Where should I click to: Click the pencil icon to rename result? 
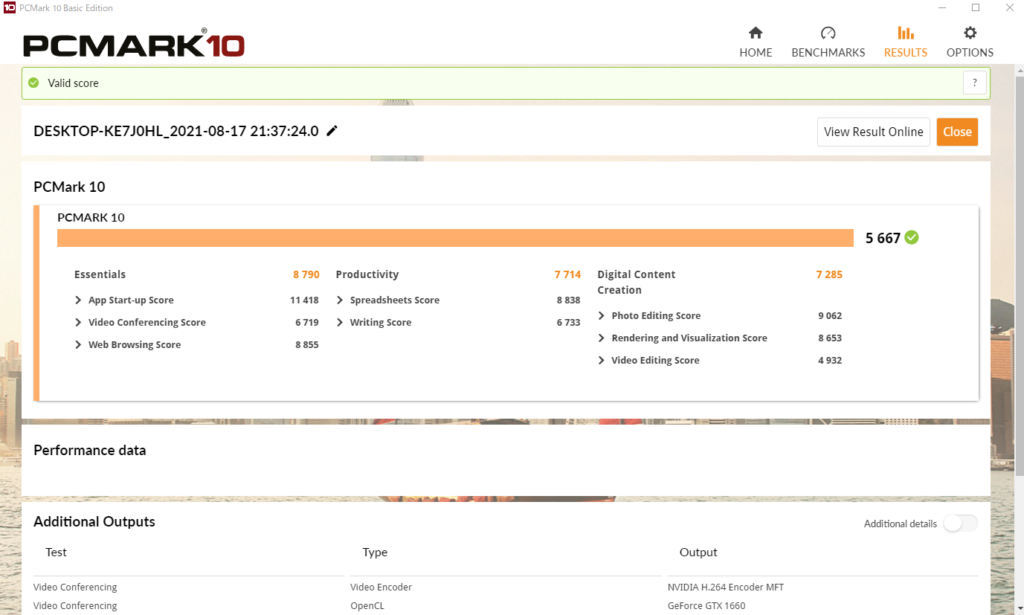[x=332, y=131]
